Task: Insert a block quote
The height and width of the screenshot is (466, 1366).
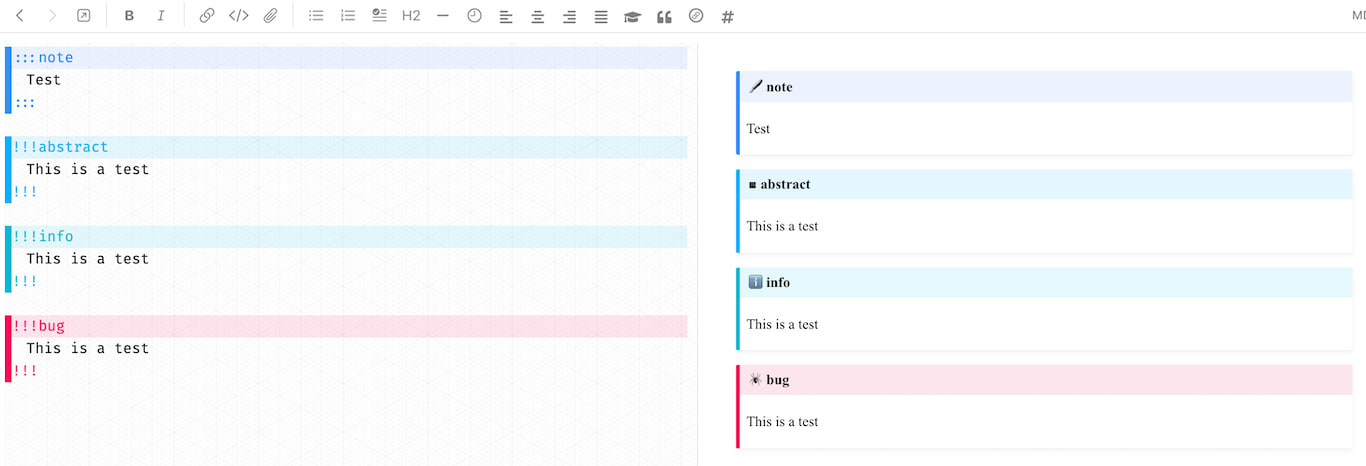Action: [x=664, y=16]
